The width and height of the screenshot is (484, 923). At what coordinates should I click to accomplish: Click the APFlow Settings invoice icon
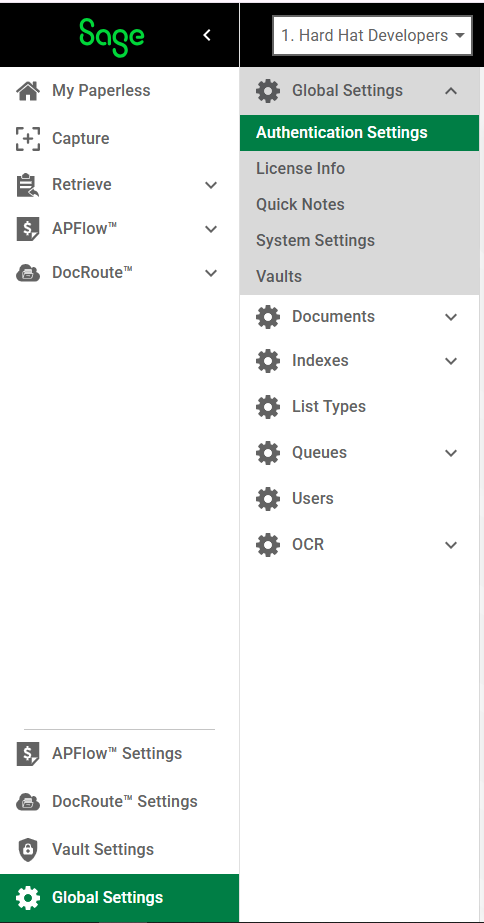(x=28, y=754)
